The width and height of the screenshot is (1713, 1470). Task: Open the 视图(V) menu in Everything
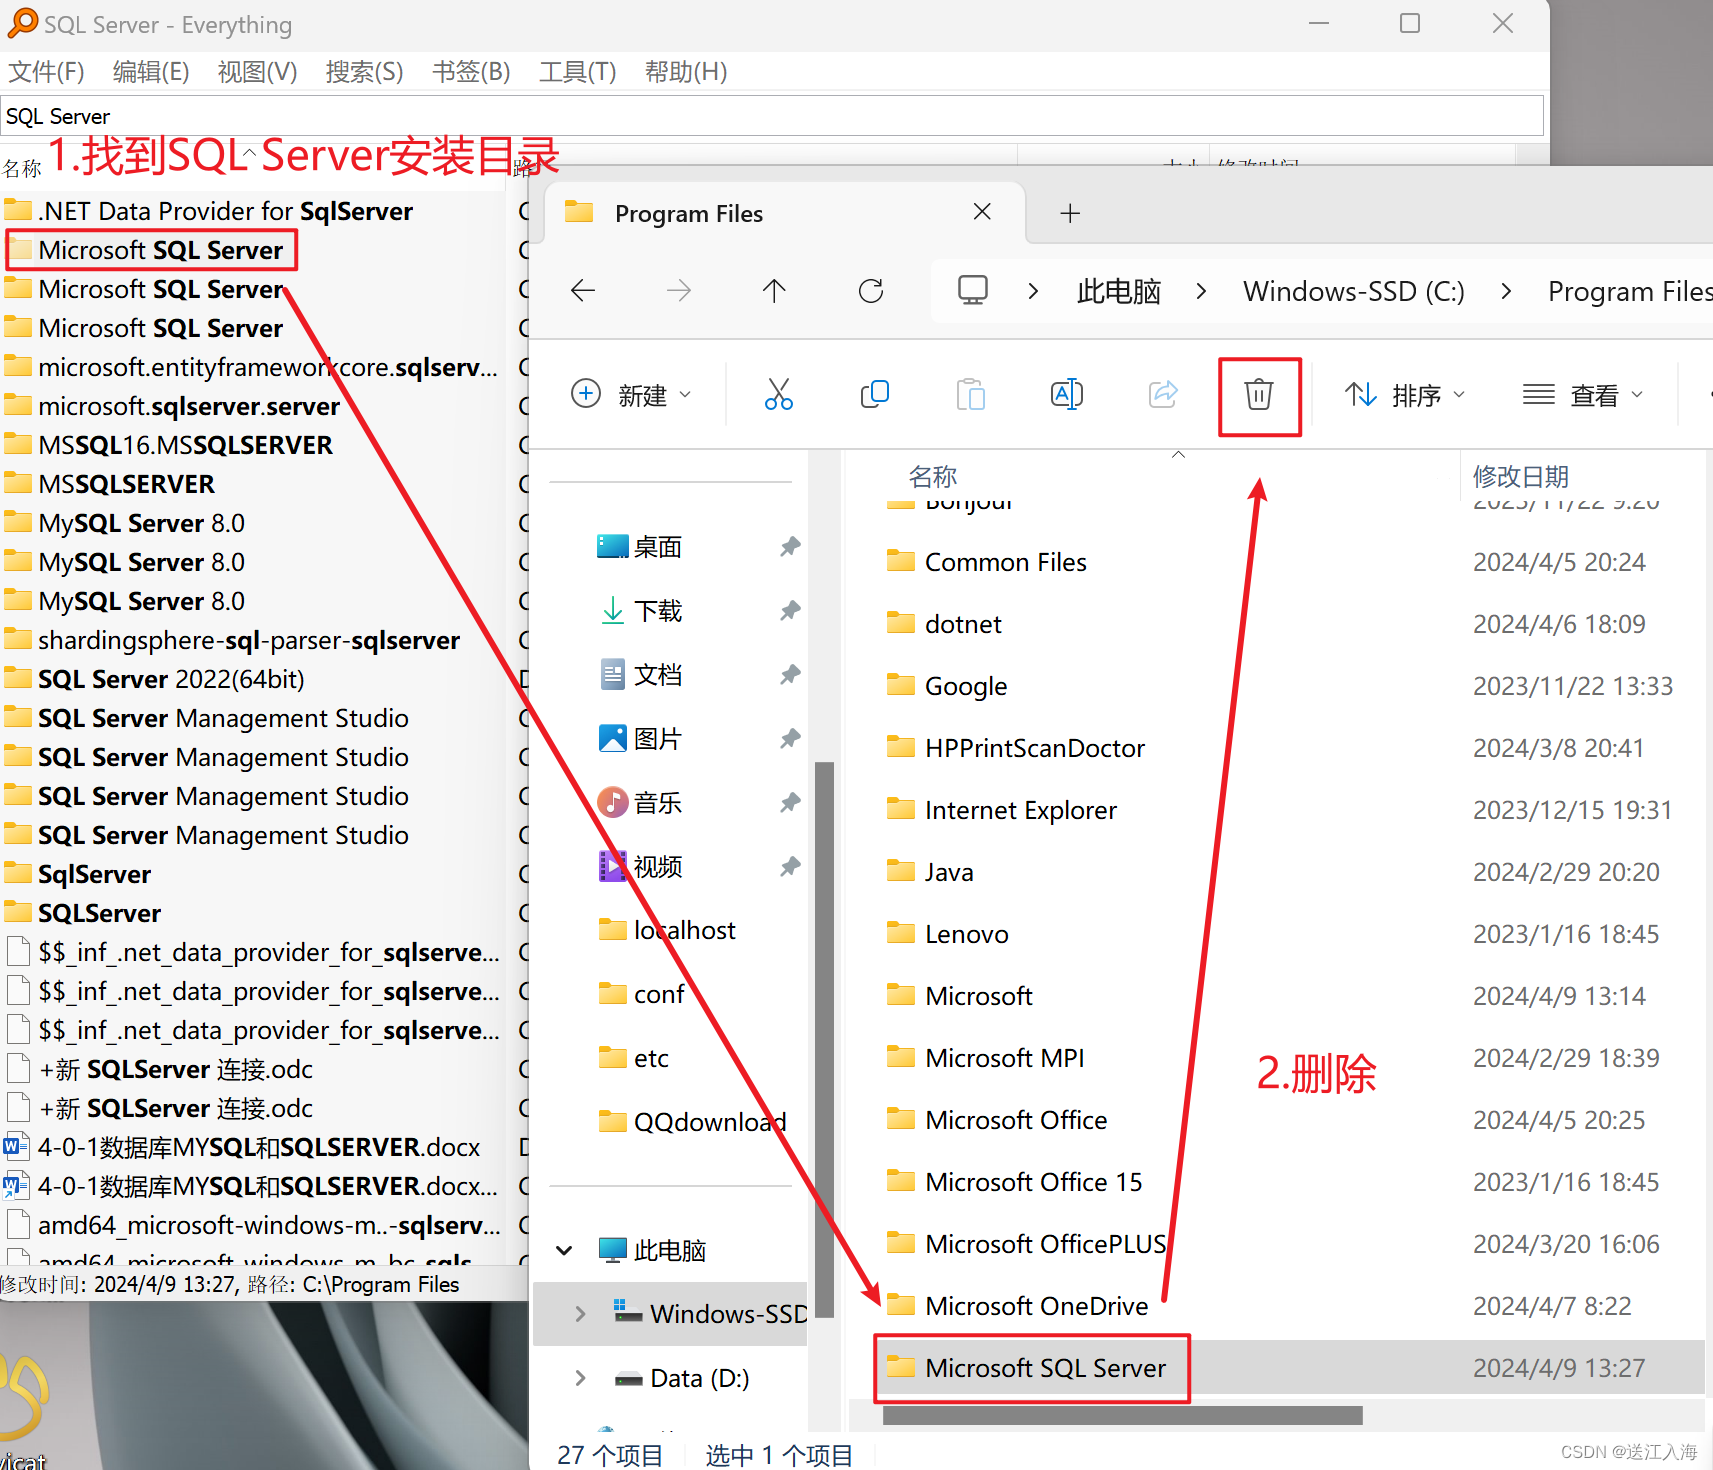point(257,72)
